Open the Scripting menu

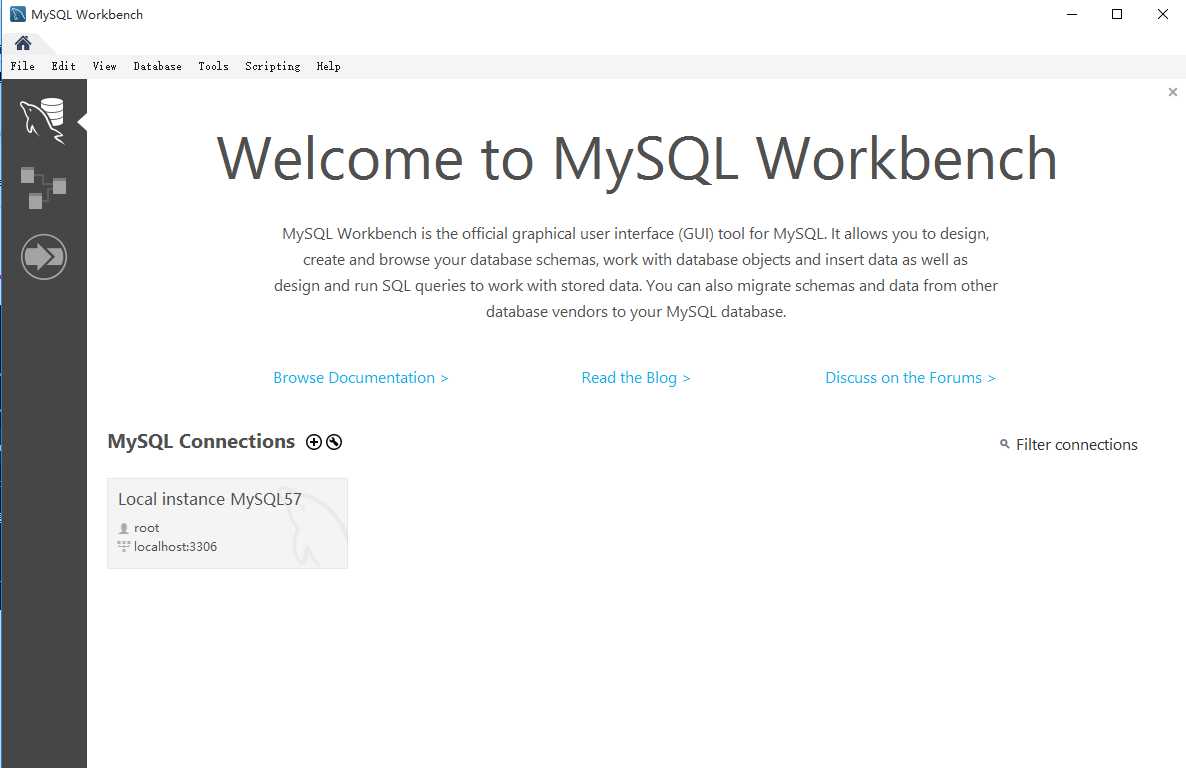click(272, 67)
